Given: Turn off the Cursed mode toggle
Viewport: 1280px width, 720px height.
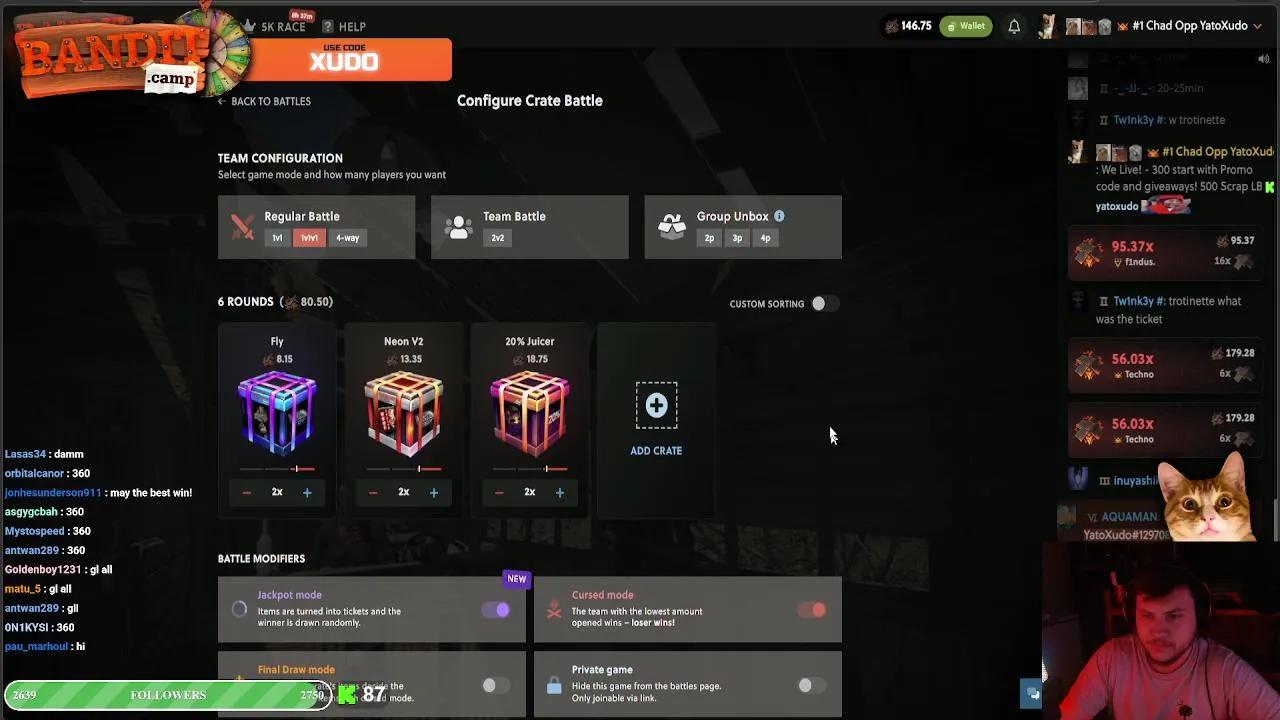Looking at the screenshot, I should tap(812, 610).
